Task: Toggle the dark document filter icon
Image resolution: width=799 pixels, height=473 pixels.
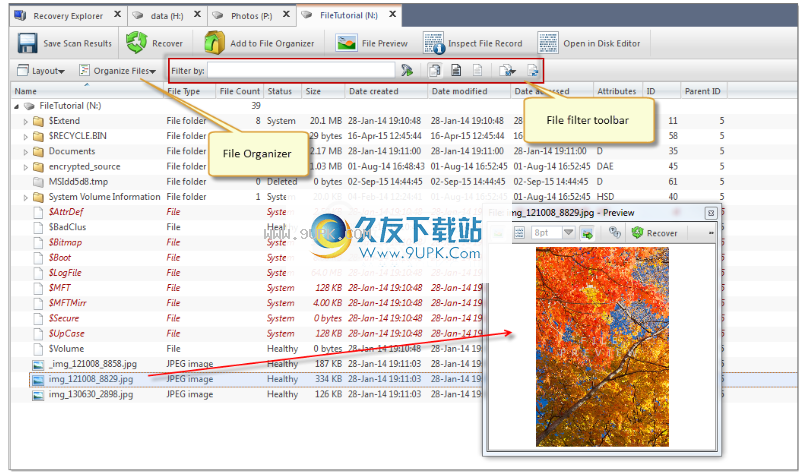Action: tap(456, 70)
